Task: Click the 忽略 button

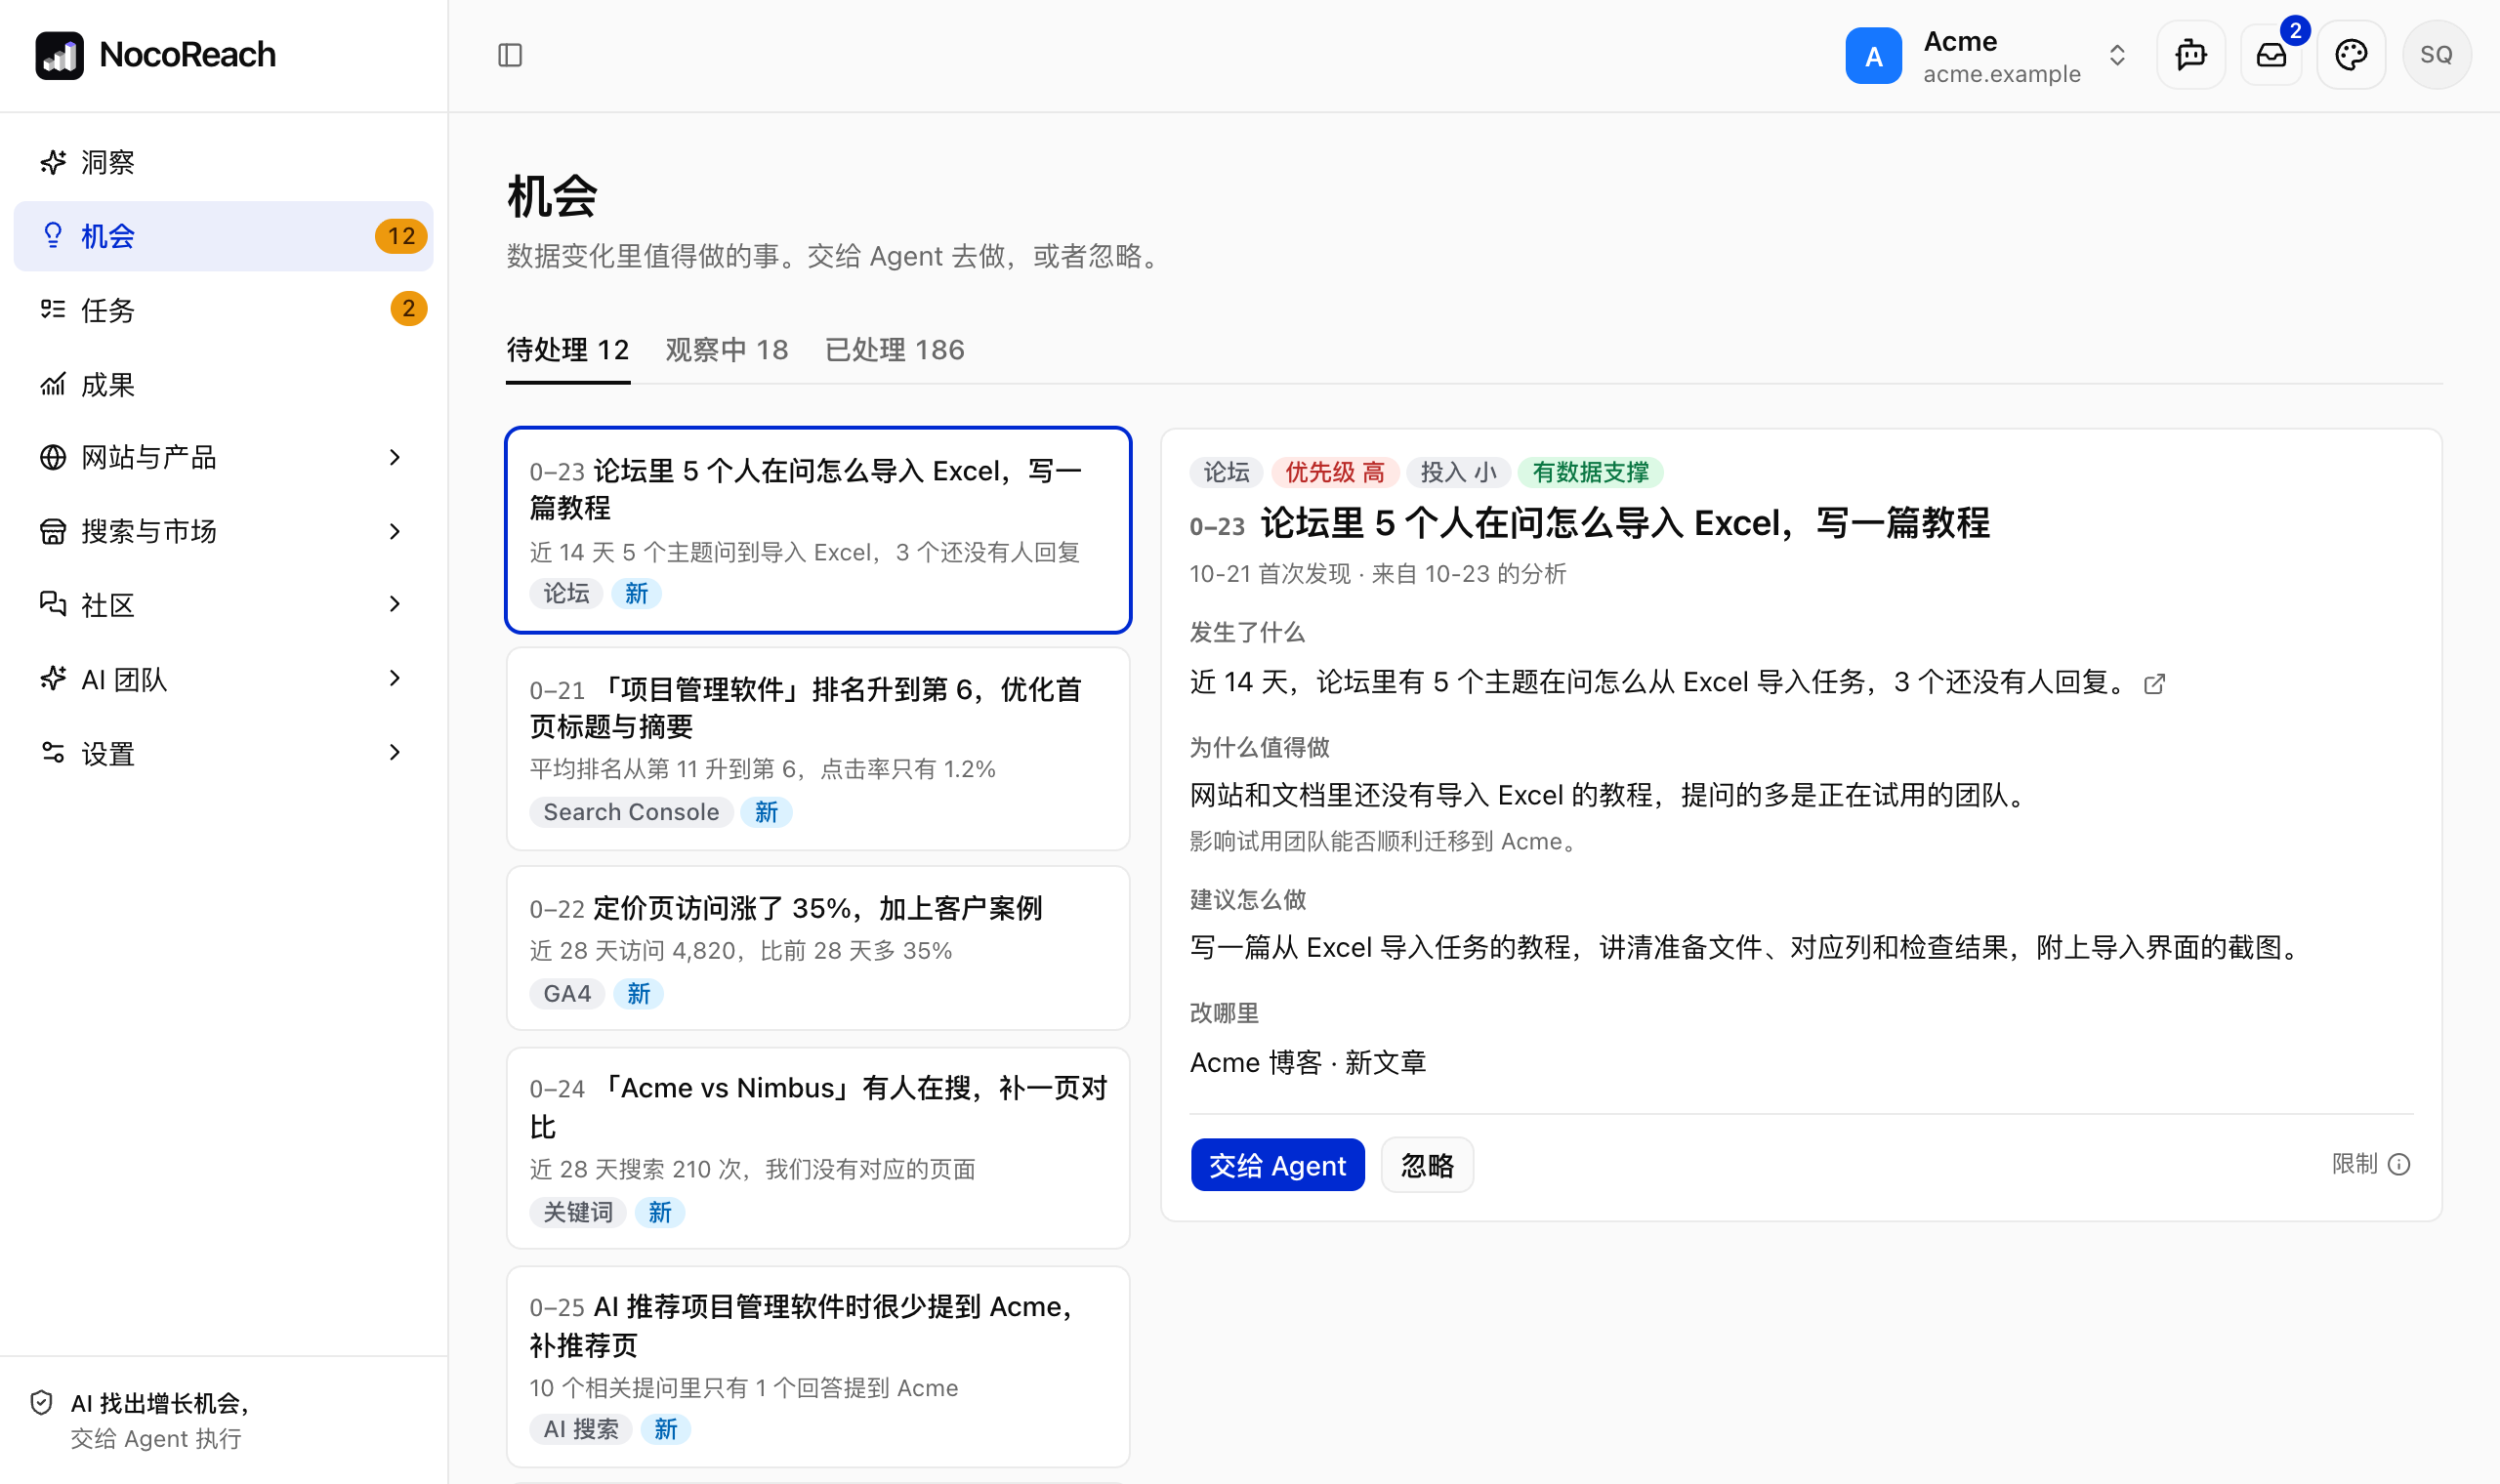Action: [1427, 1165]
